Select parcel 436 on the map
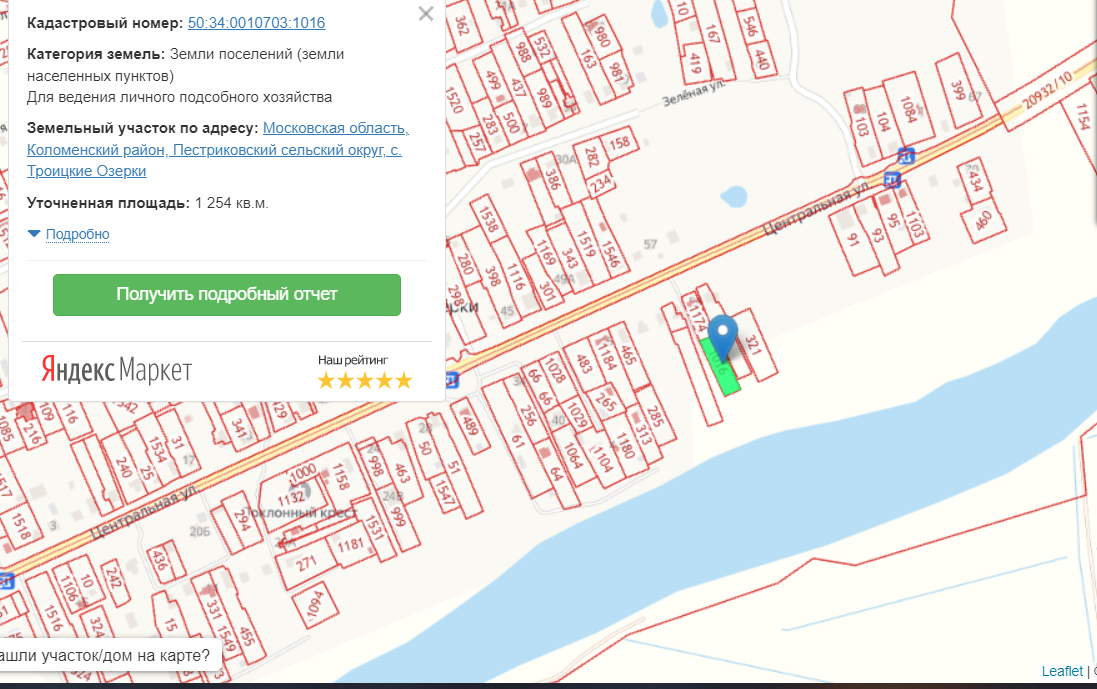 (160, 561)
